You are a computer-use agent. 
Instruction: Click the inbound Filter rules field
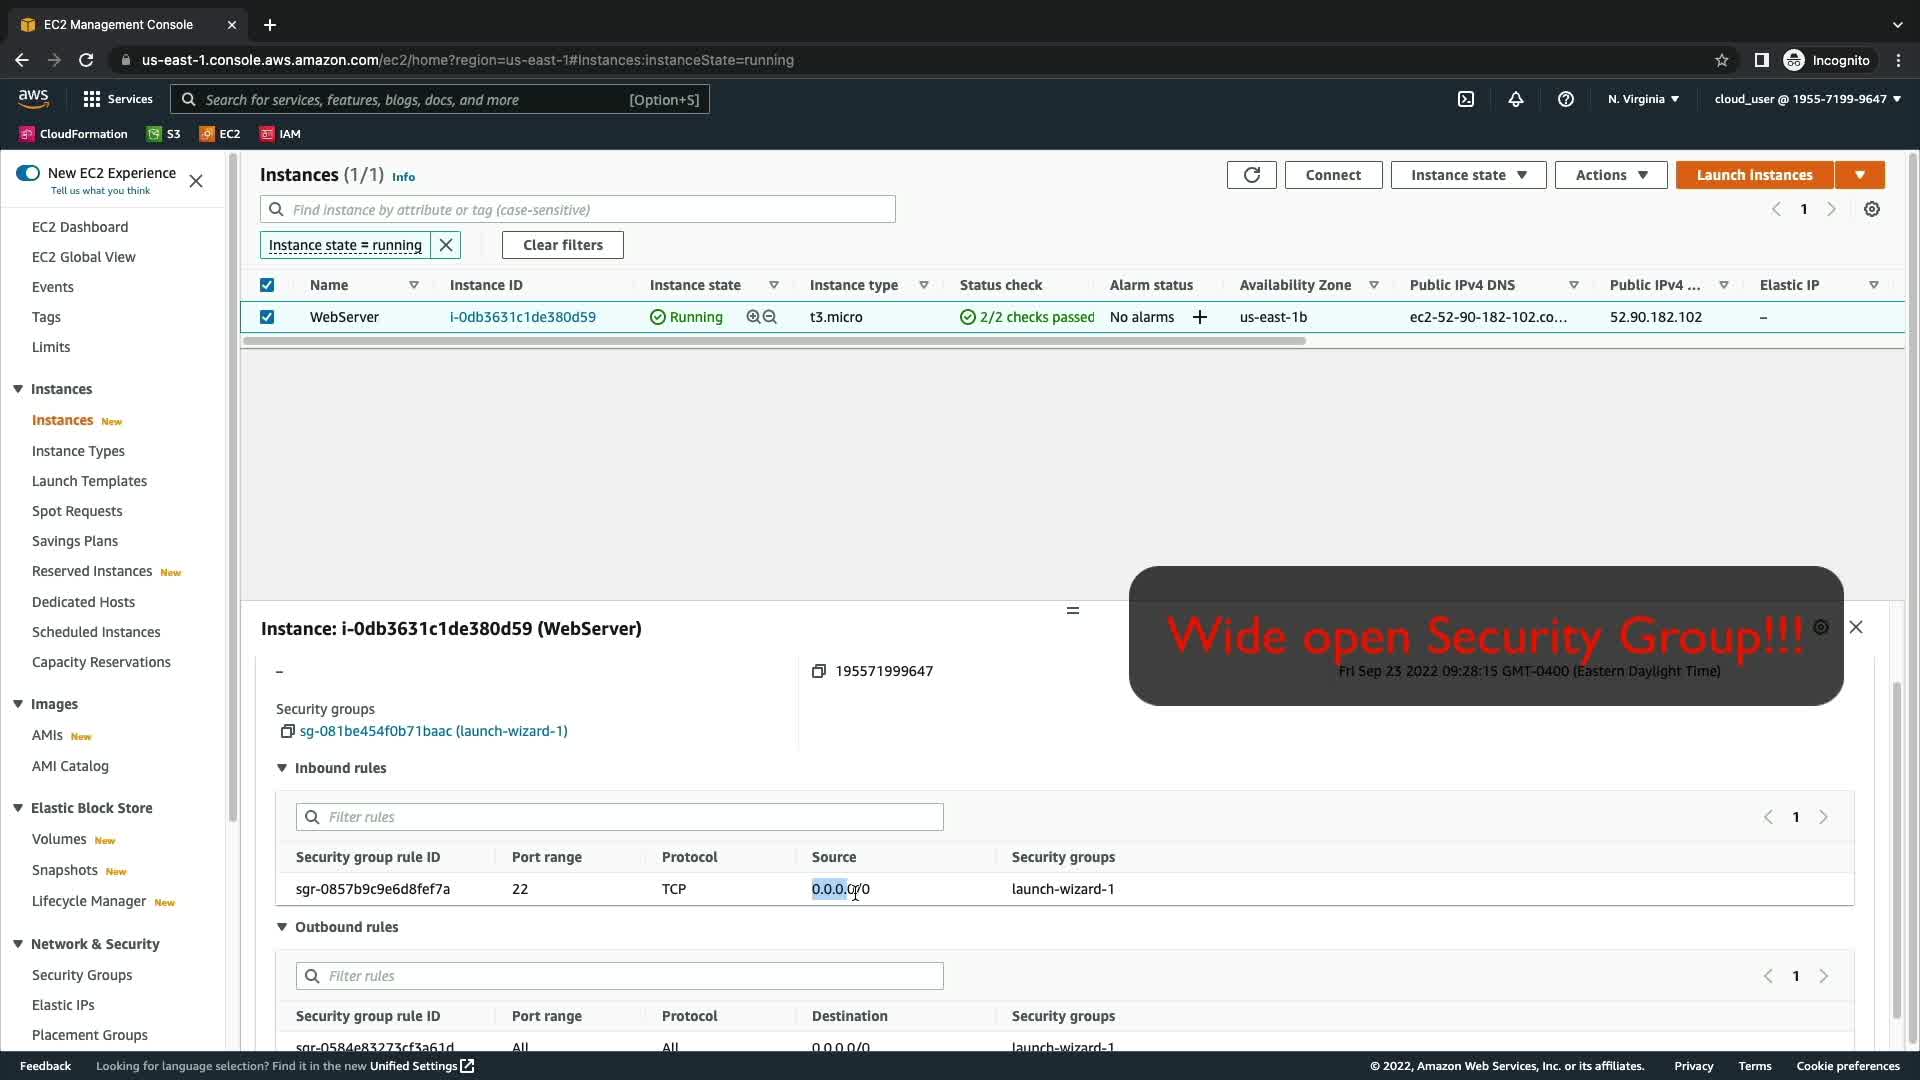[x=620, y=817]
